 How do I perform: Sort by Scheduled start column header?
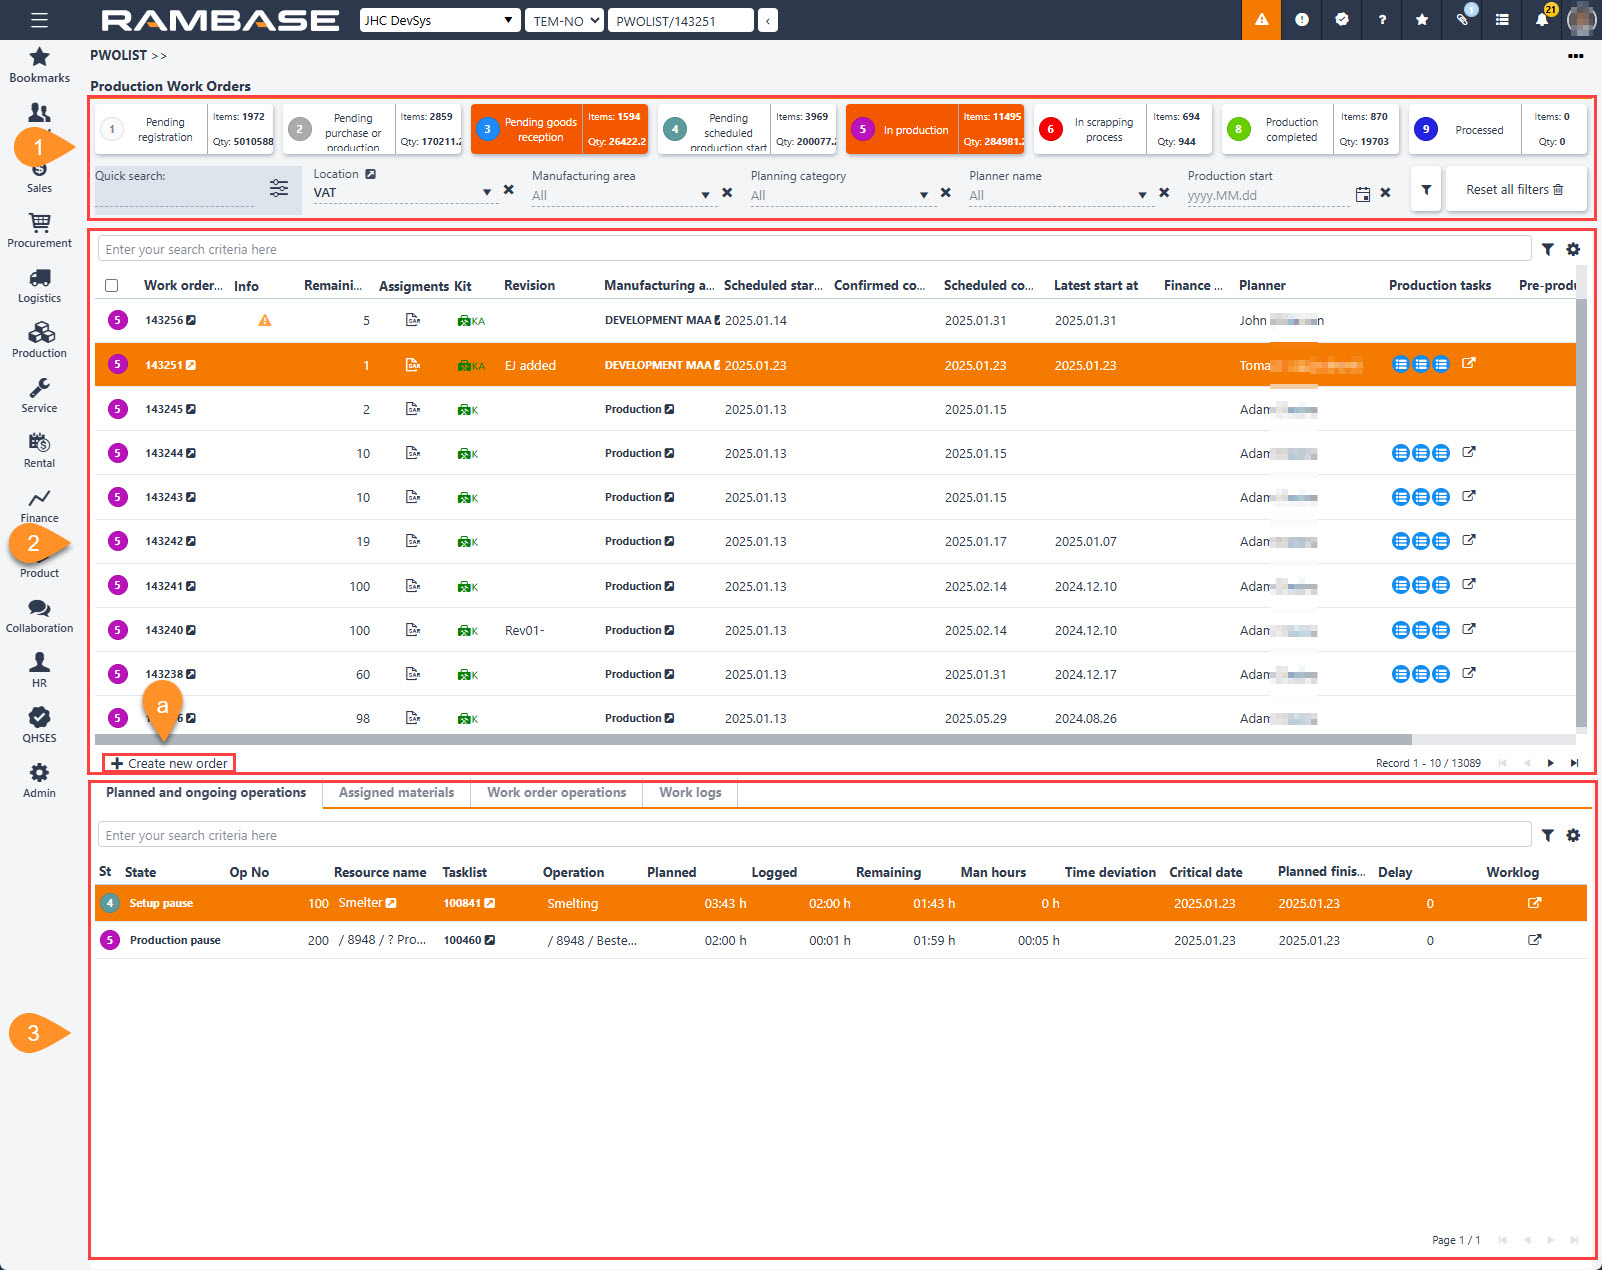click(x=773, y=286)
